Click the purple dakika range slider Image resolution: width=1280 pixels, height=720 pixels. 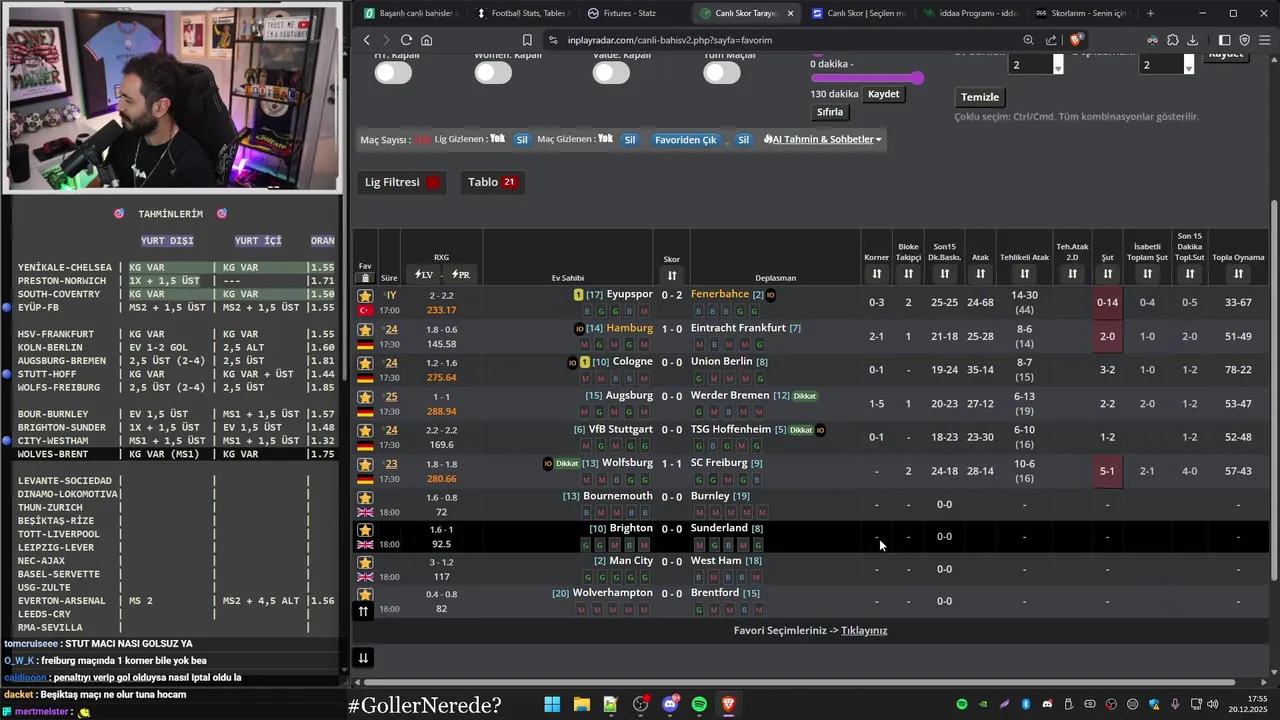pyautogui.click(x=867, y=78)
